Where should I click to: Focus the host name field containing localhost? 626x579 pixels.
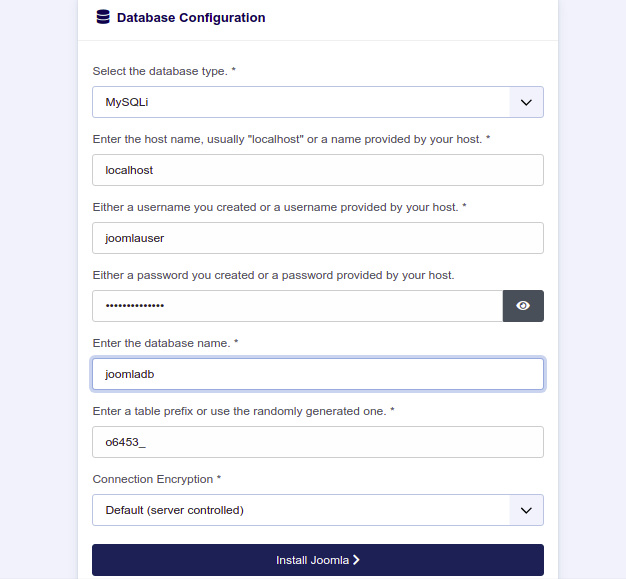(x=317, y=170)
